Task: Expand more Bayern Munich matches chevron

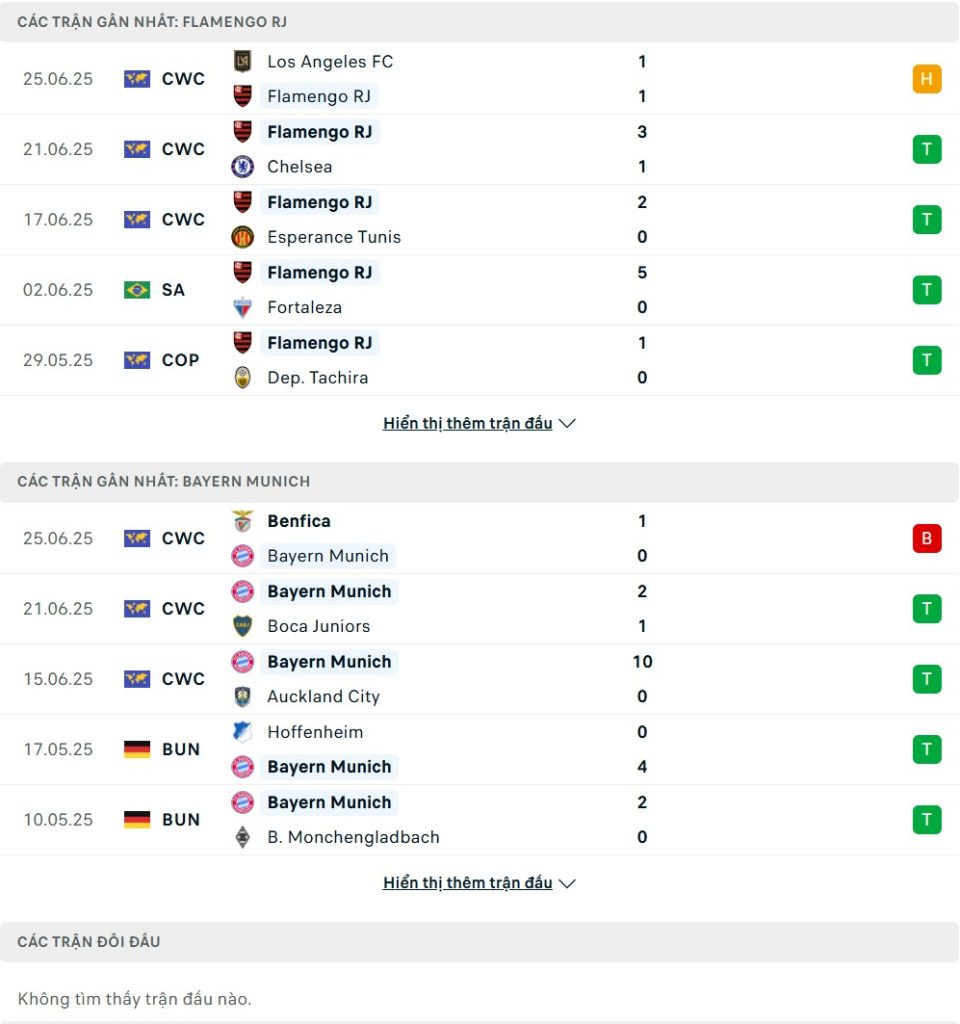Action: click(x=567, y=884)
